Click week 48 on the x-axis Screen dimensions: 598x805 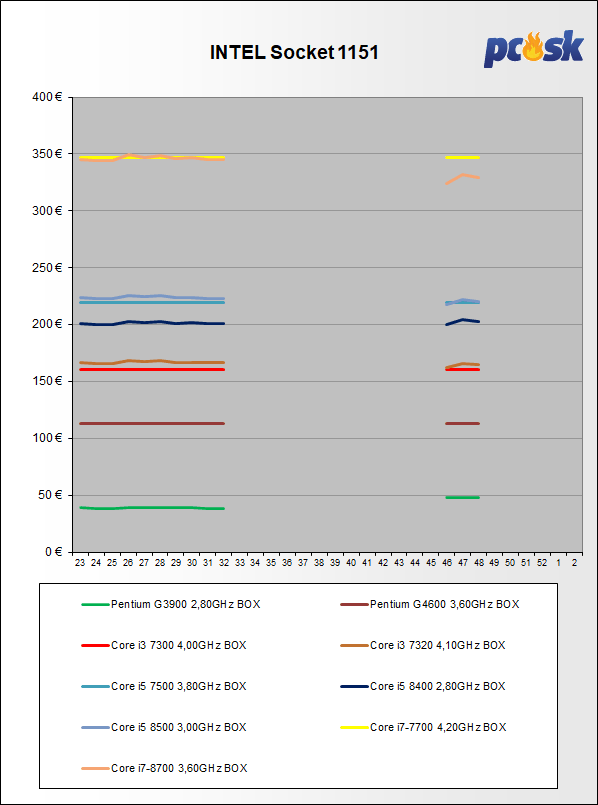tap(478, 563)
